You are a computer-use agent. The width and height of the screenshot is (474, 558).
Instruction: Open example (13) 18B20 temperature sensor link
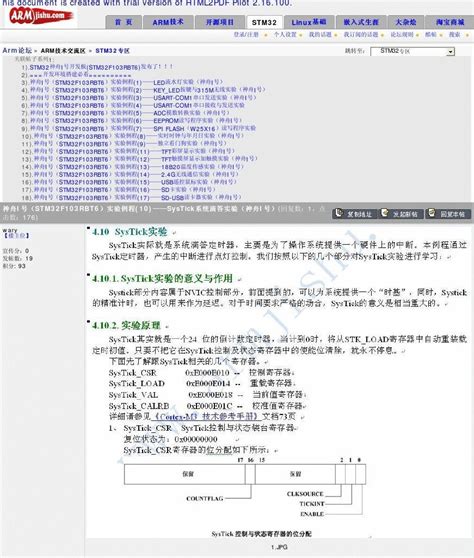[x=138, y=167]
